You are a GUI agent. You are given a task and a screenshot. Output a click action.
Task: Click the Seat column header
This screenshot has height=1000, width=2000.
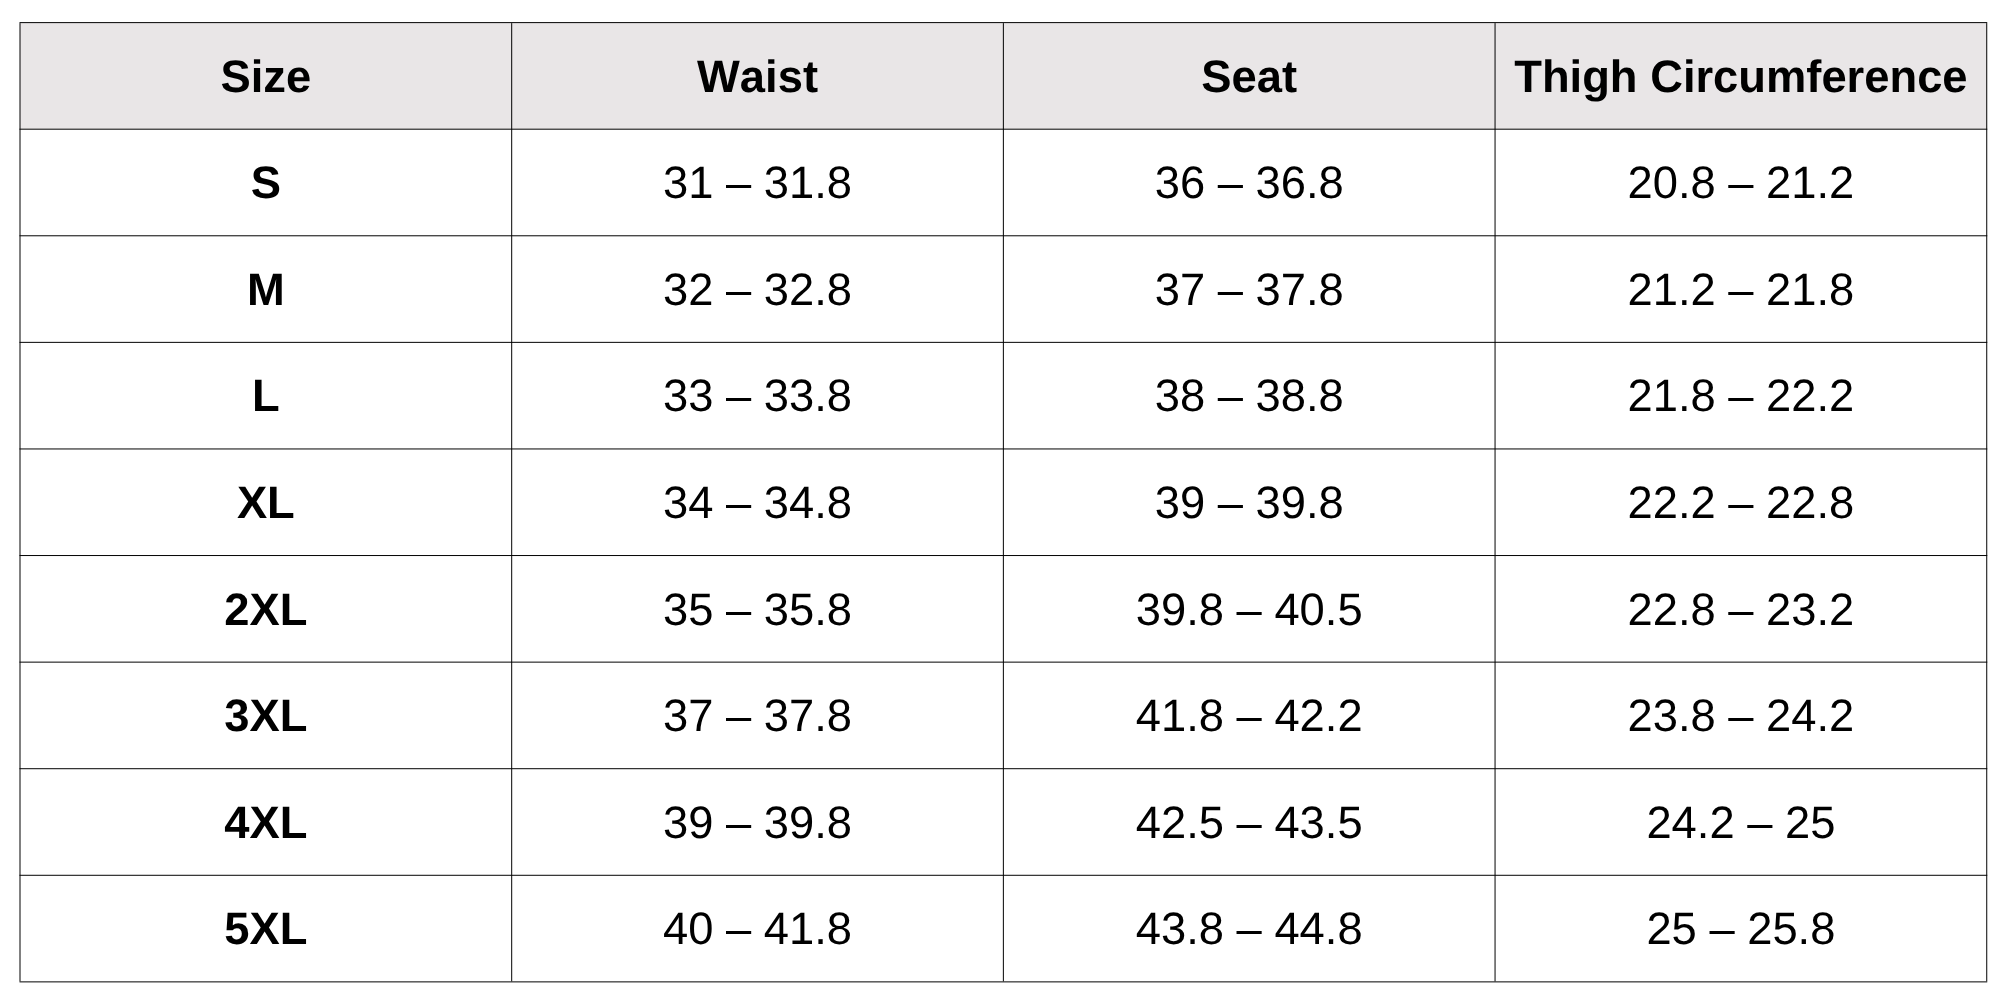(1248, 77)
